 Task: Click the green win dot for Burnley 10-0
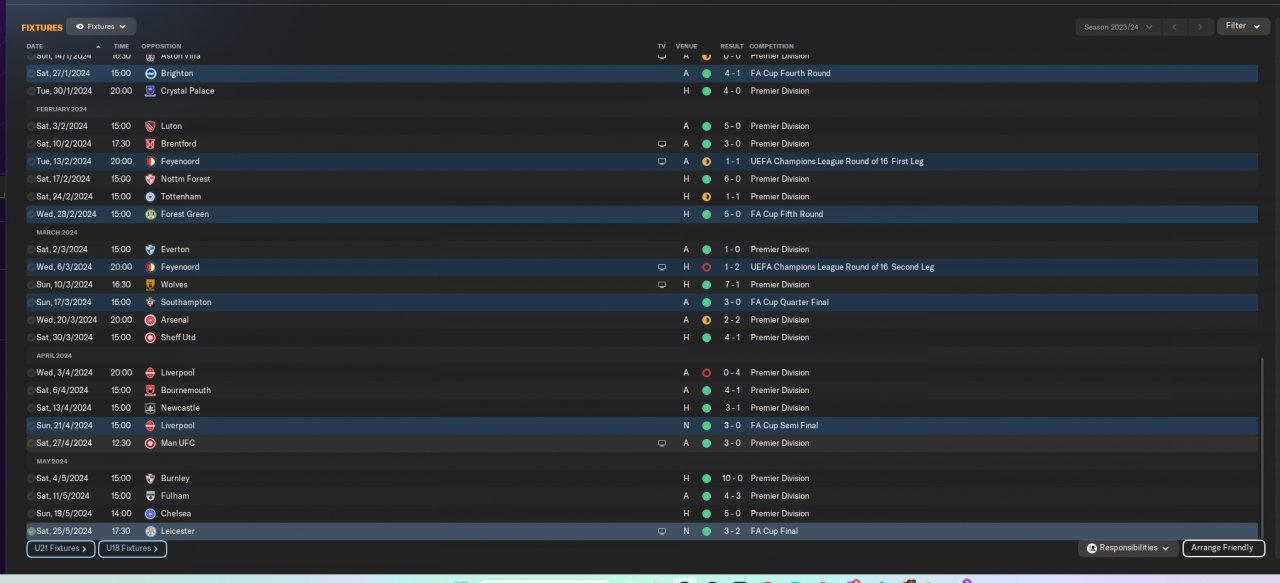(706, 478)
